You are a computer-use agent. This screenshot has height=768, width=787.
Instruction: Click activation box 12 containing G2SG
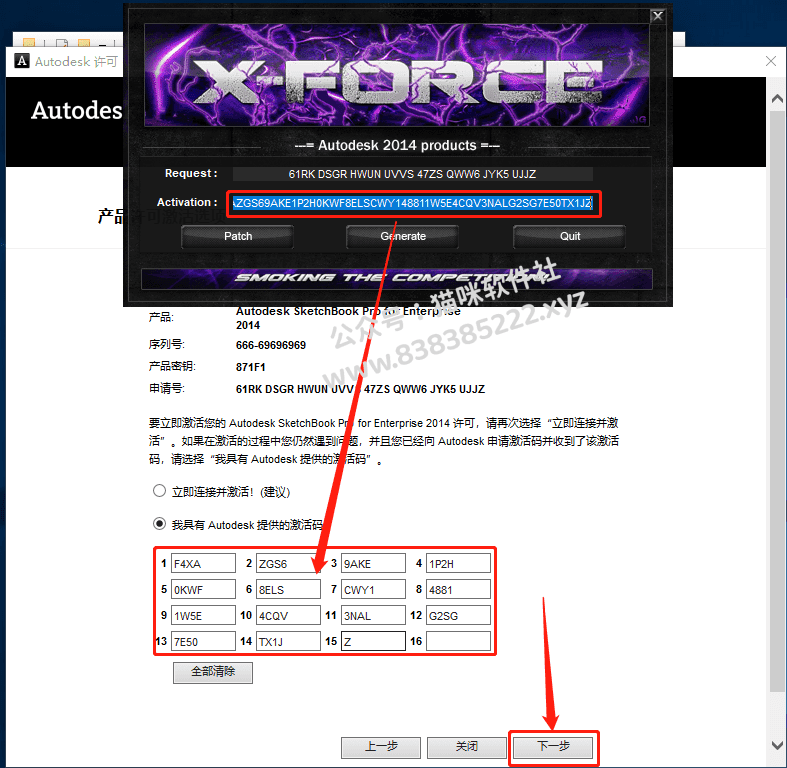[458, 615]
